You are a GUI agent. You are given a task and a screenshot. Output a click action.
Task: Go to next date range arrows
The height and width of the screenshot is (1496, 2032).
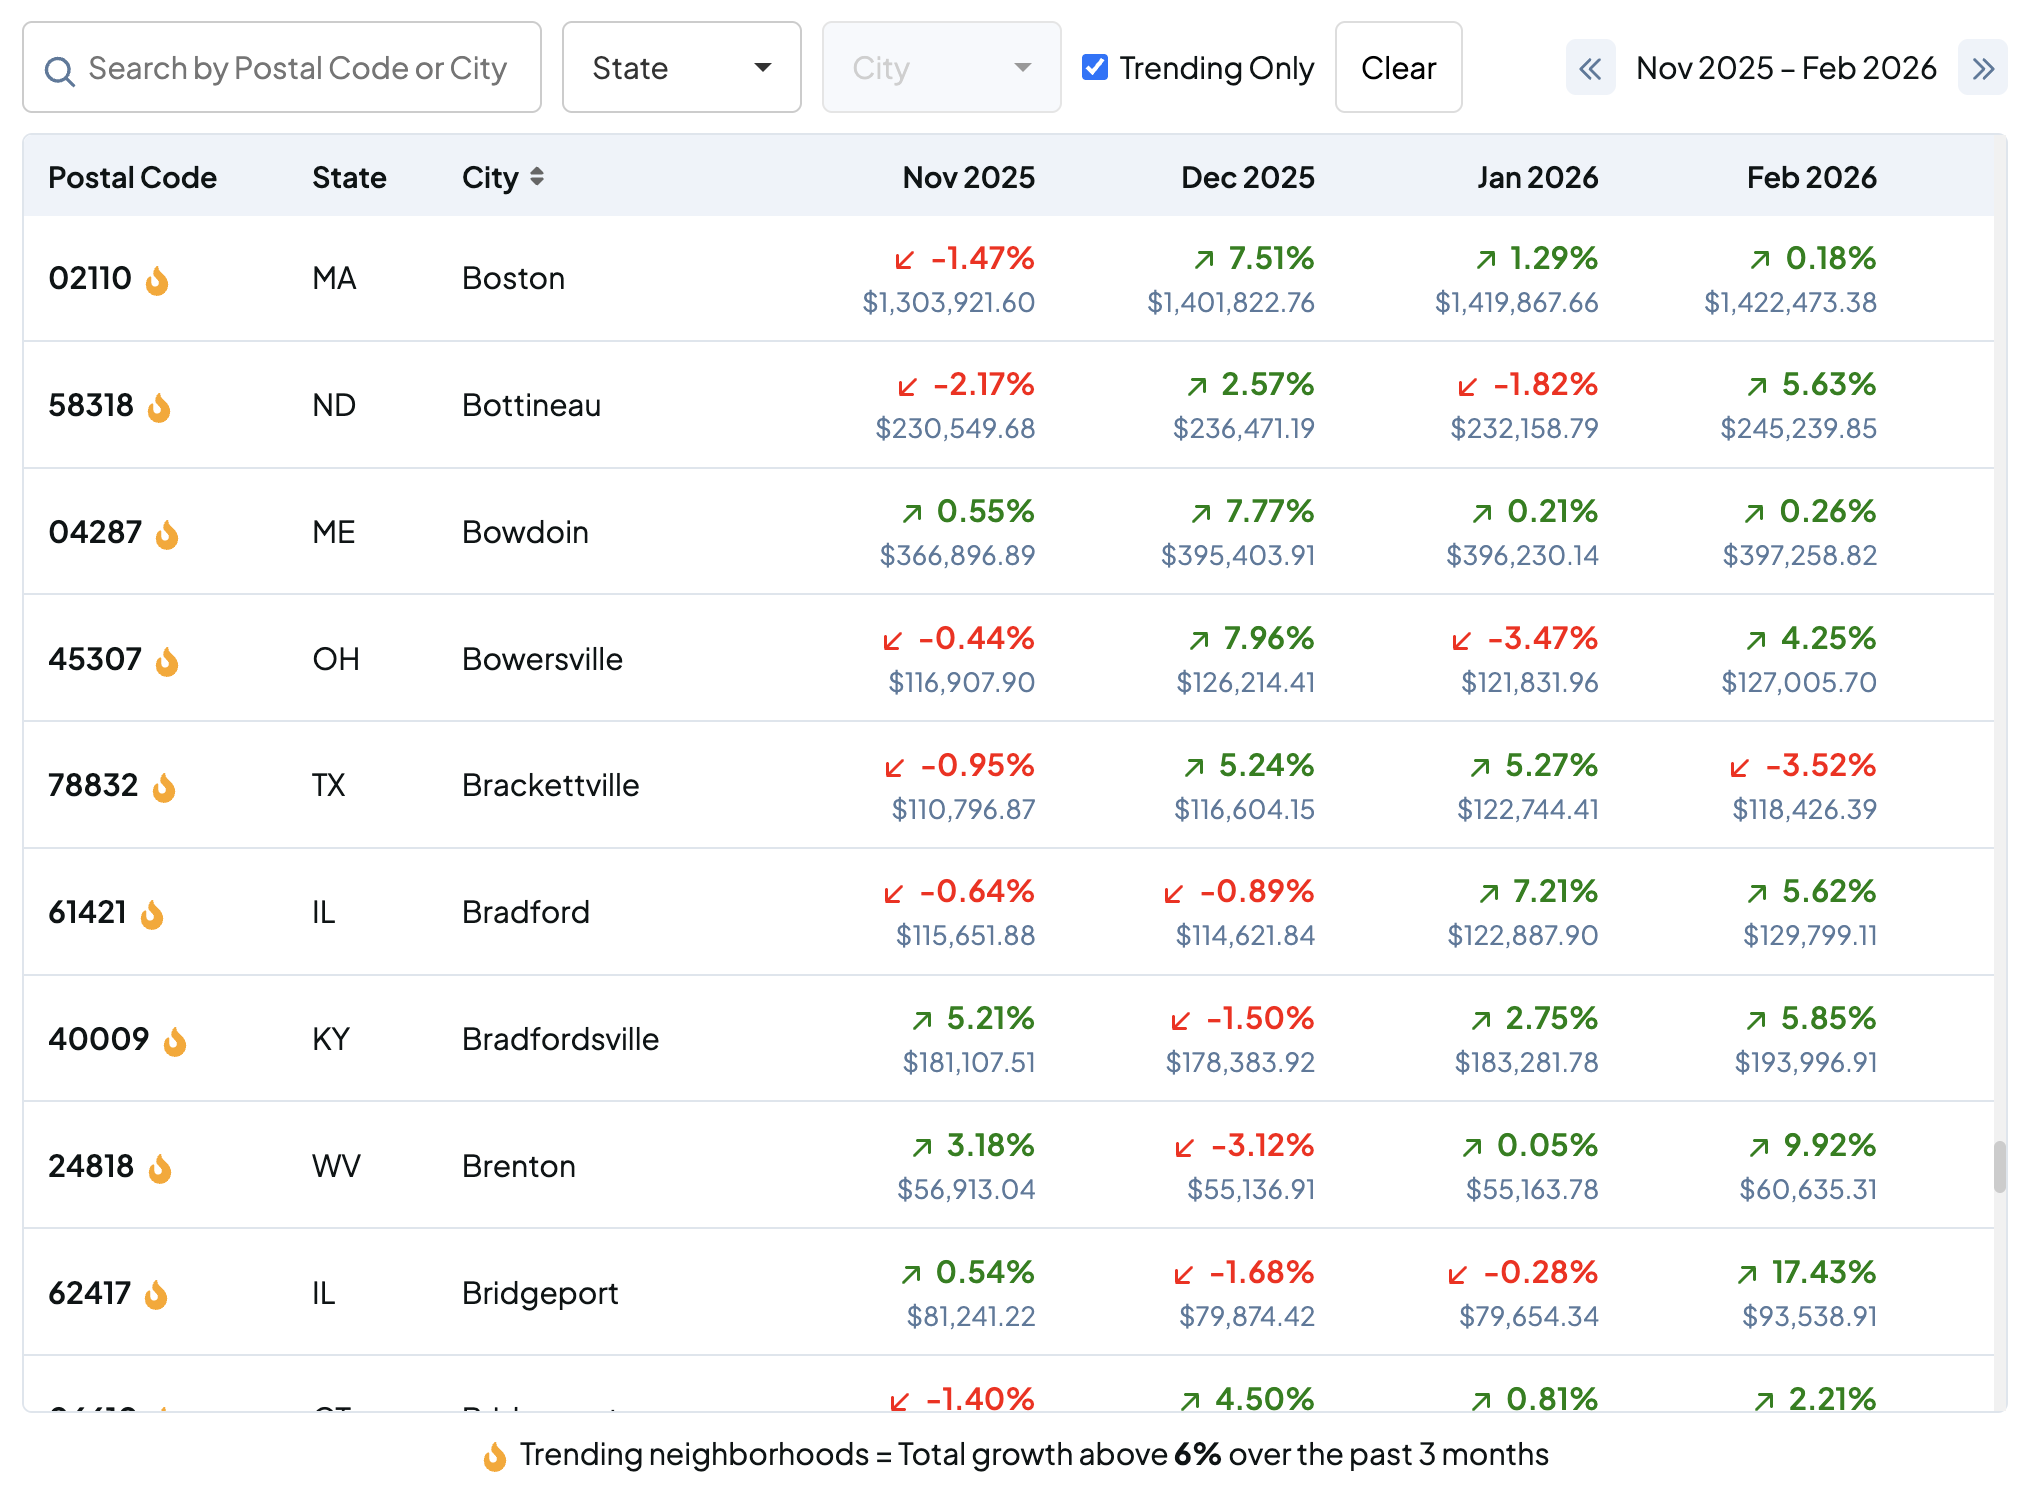pyautogui.click(x=1982, y=68)
